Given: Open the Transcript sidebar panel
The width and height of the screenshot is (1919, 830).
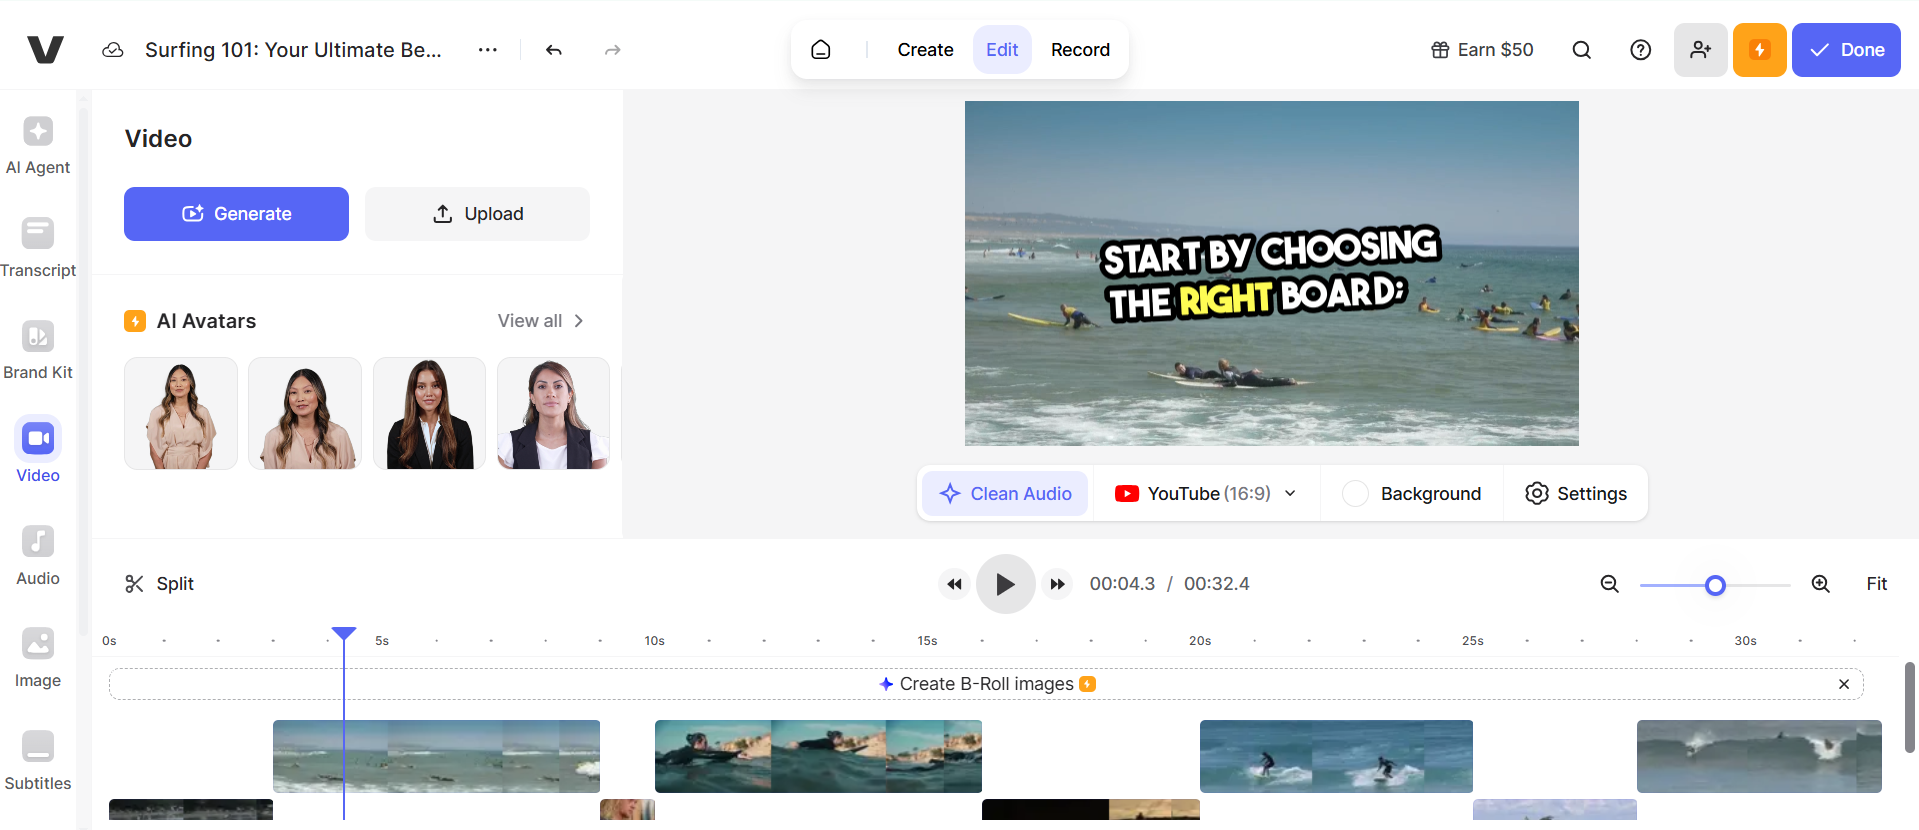Looking at the screenshot, I should point(38,248).
